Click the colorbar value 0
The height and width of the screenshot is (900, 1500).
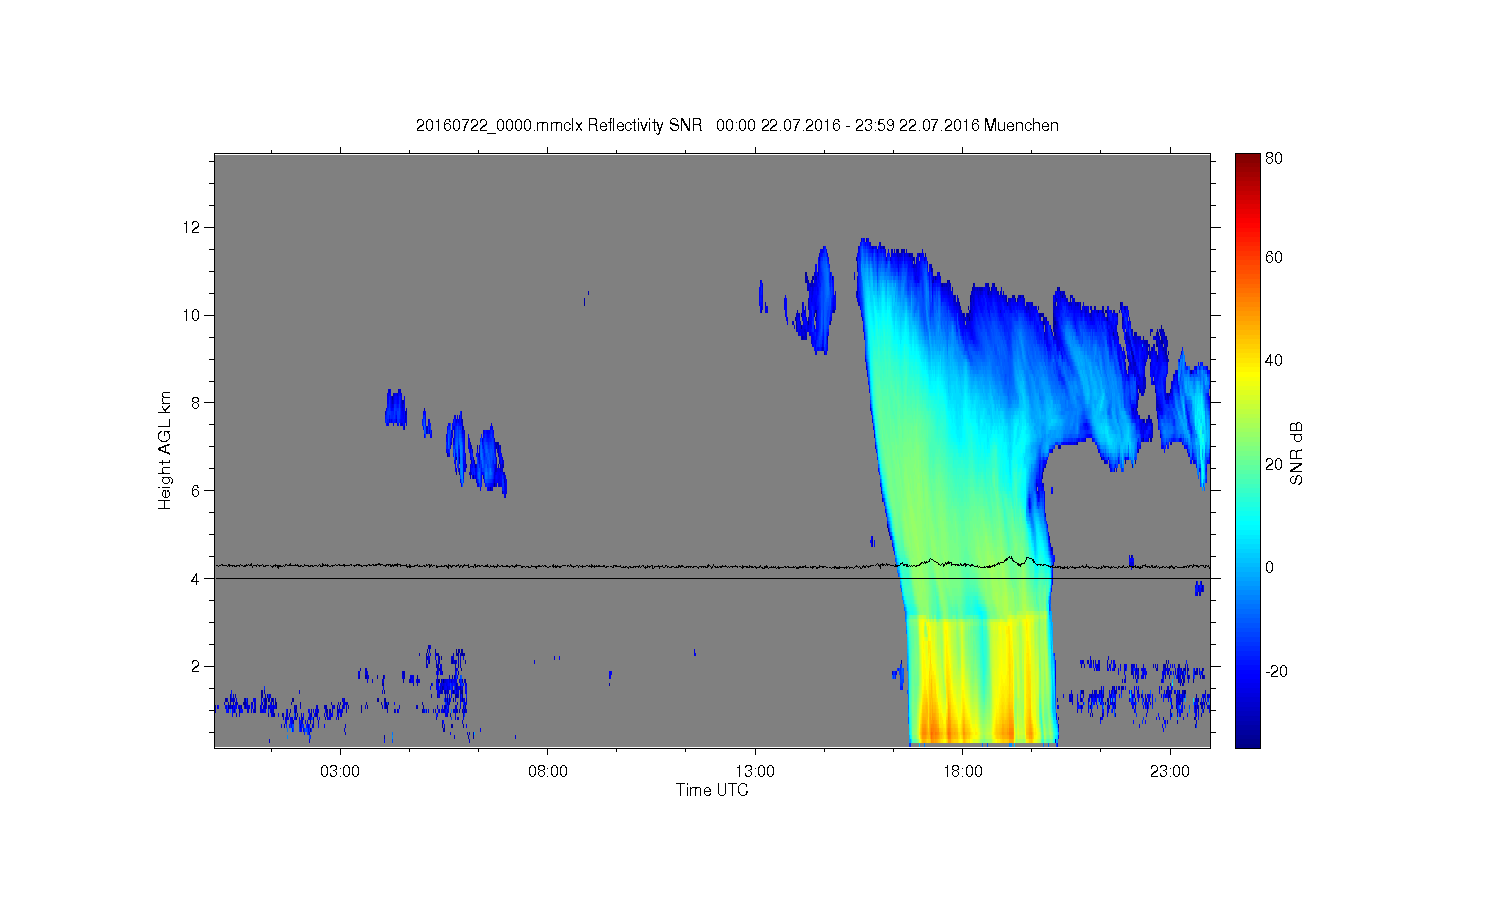(1270, 567)
